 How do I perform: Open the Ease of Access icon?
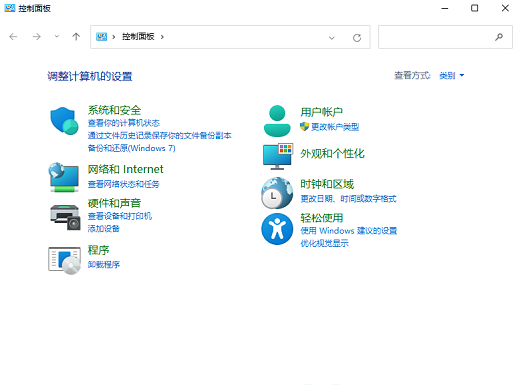pyautogui.click(x=277, y=229)
